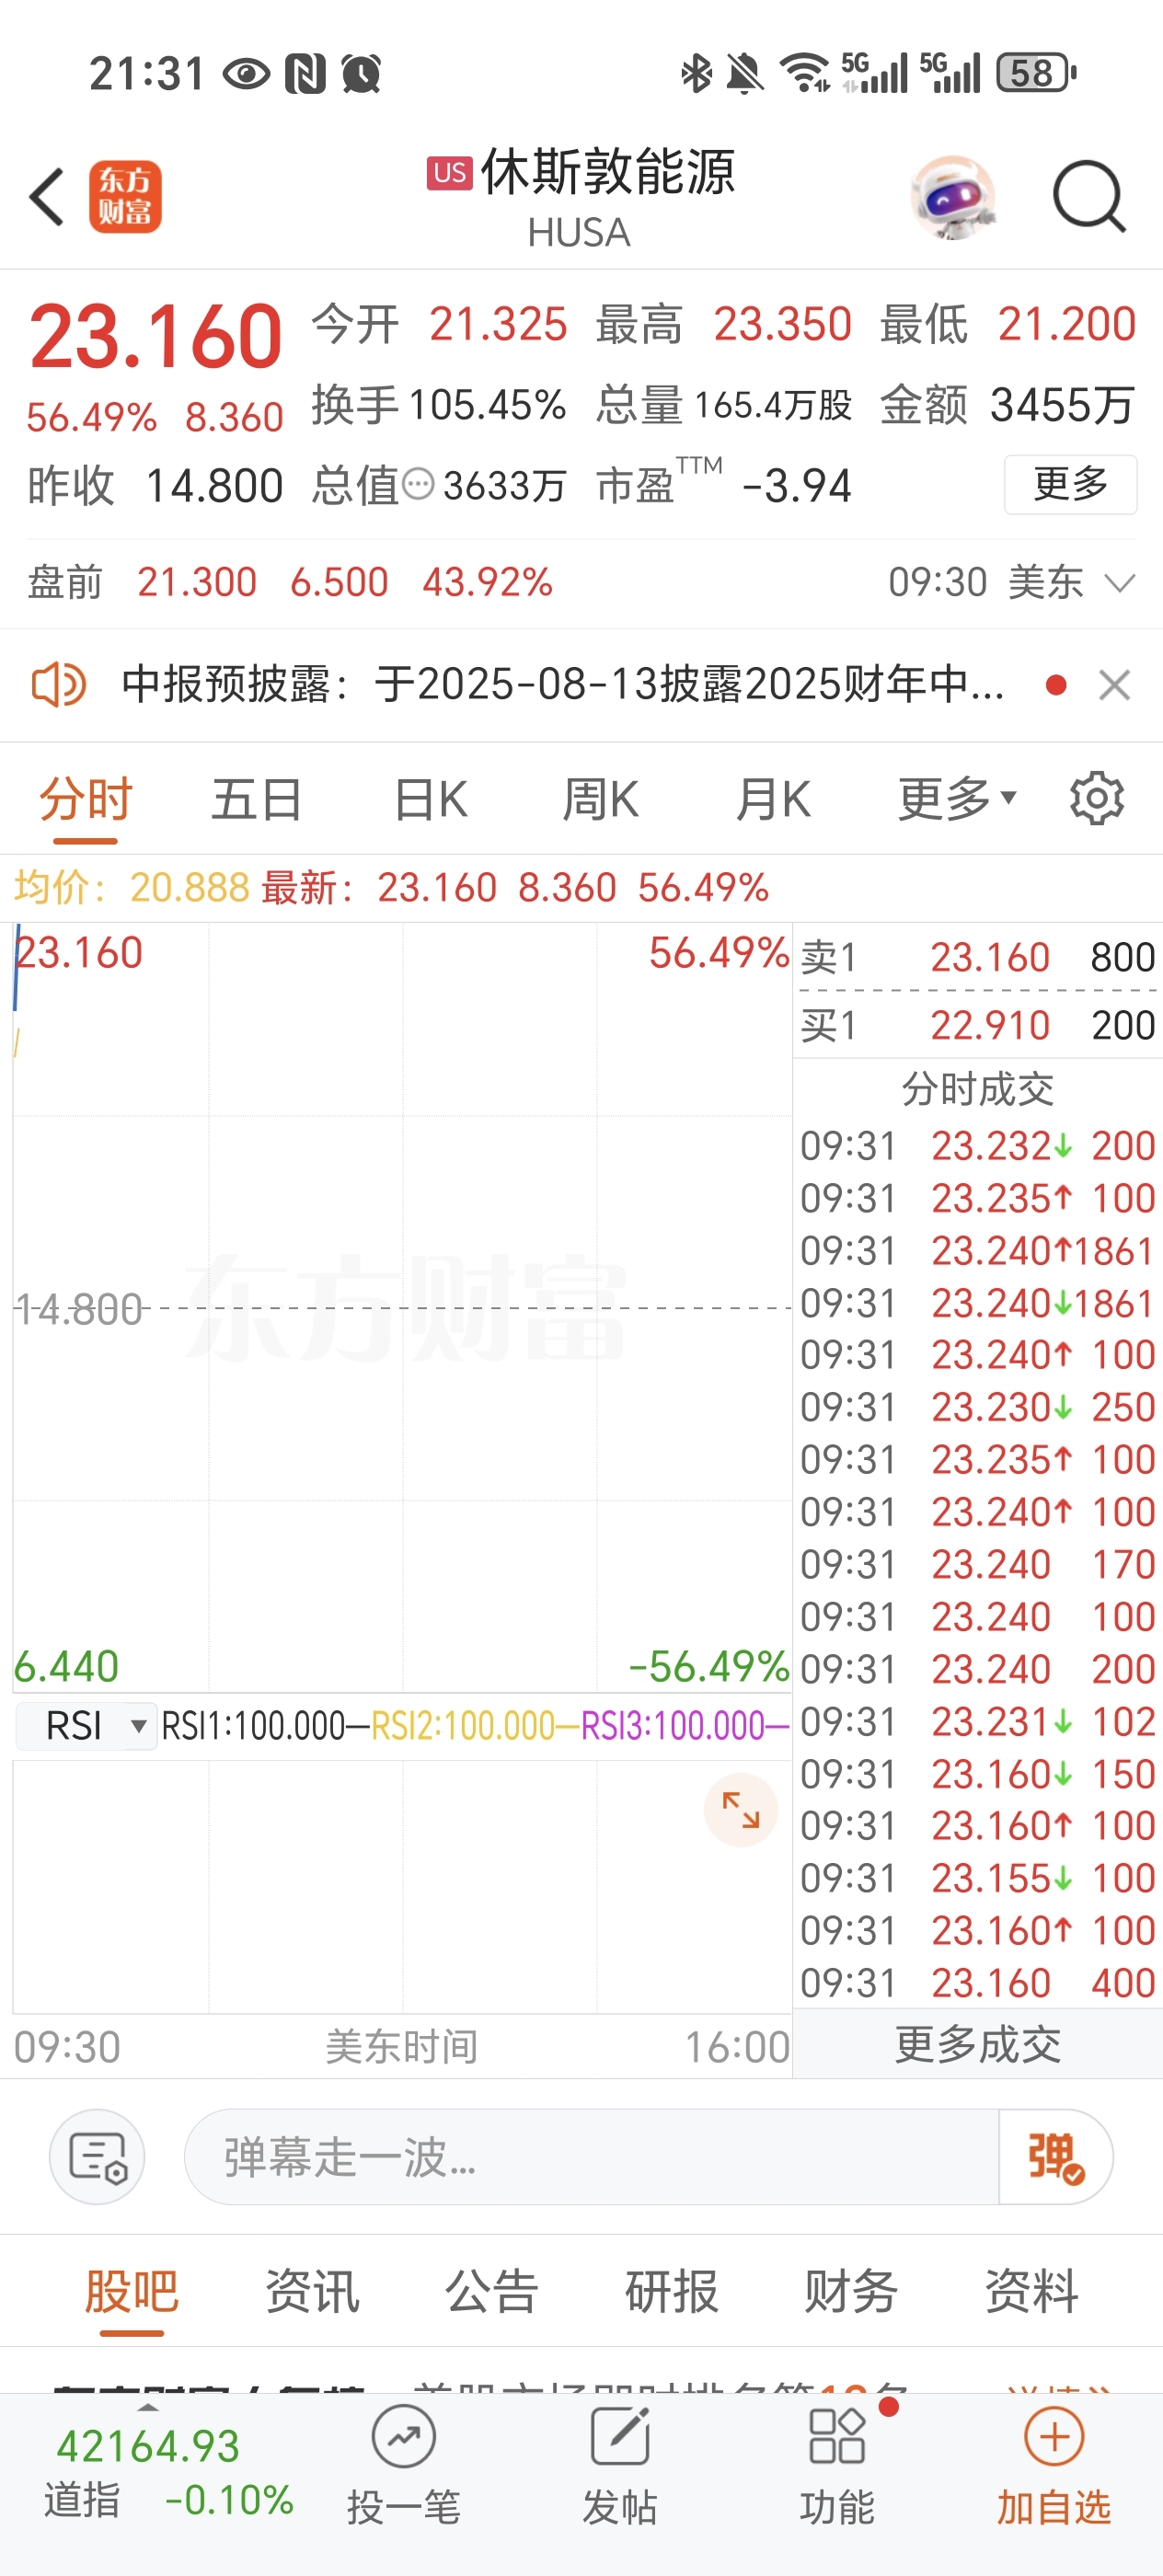Tap the announcement speaker icon
The width and height of the screenshot is (1163, 2576).
58,685
